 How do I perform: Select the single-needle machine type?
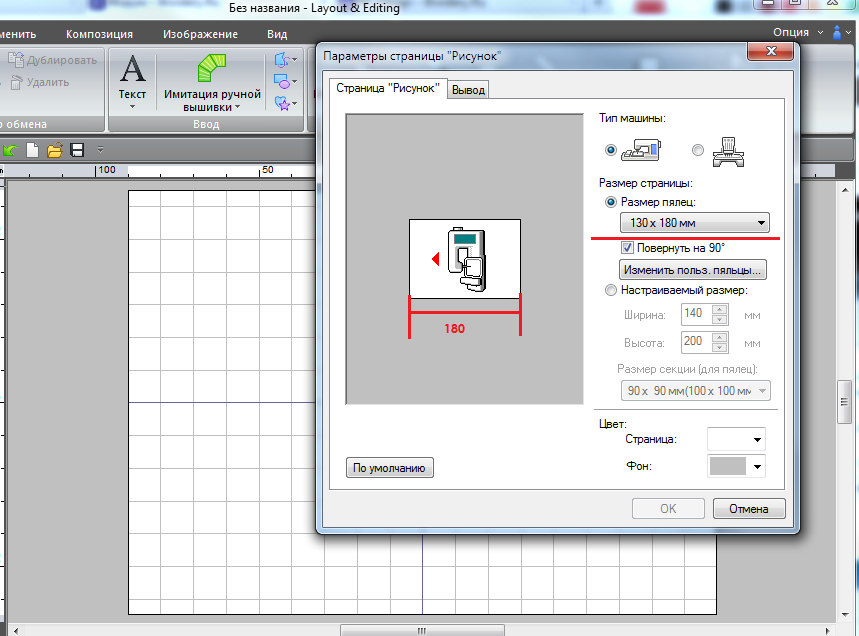click(x=611, y=151)
